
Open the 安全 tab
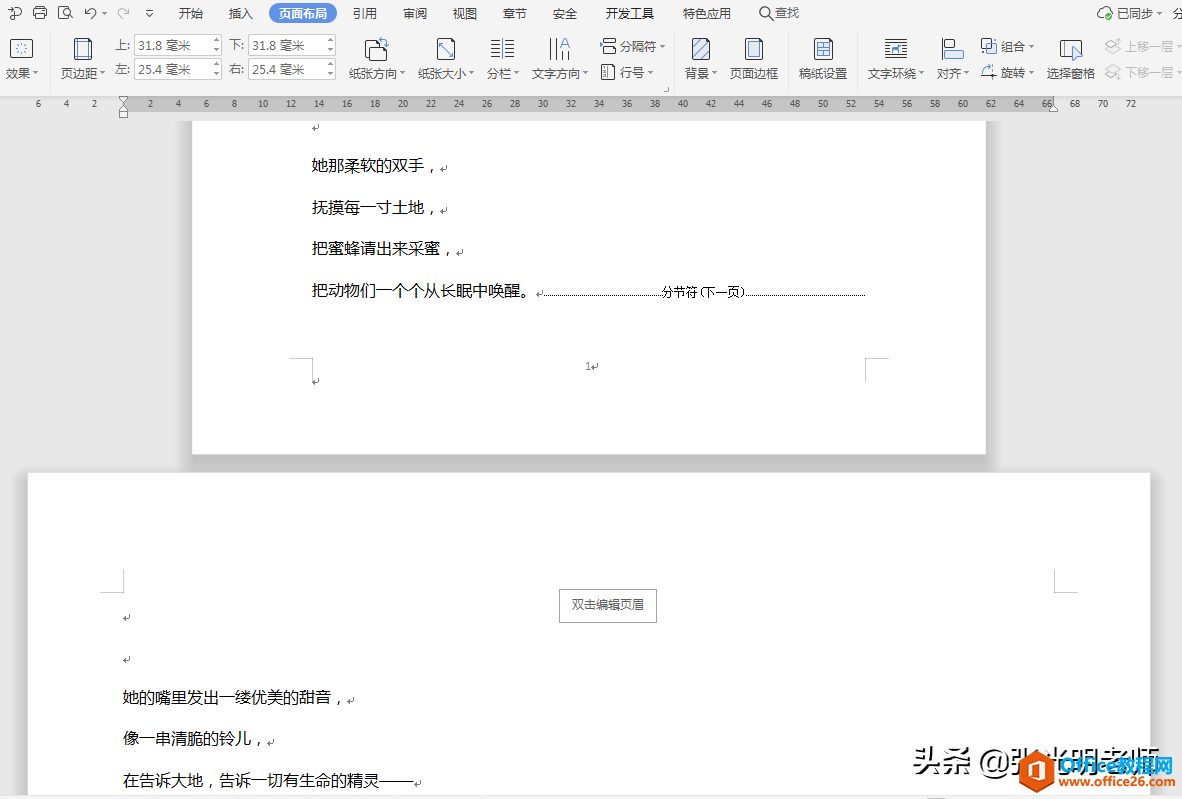click(x=564, y=14)
